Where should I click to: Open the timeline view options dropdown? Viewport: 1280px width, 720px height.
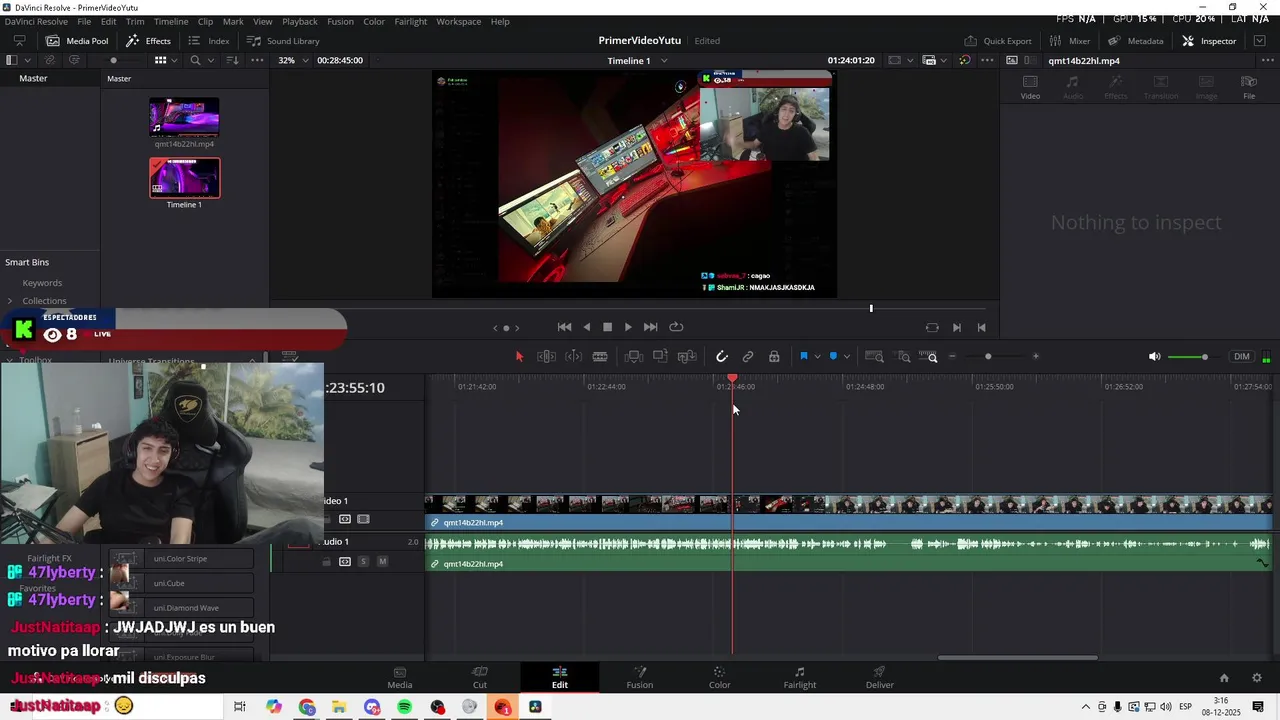pyautogui.click(x=289, y=357)
